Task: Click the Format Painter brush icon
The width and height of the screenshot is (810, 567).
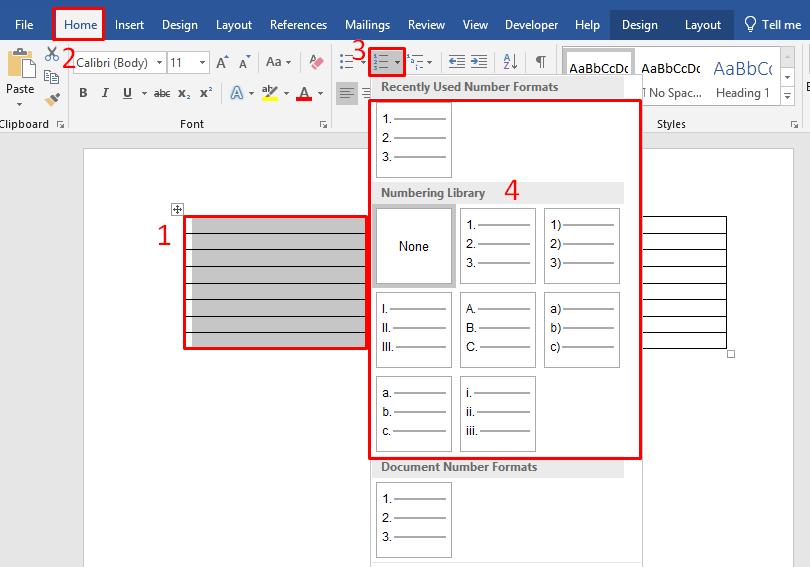Action: (x=52, y=99)
